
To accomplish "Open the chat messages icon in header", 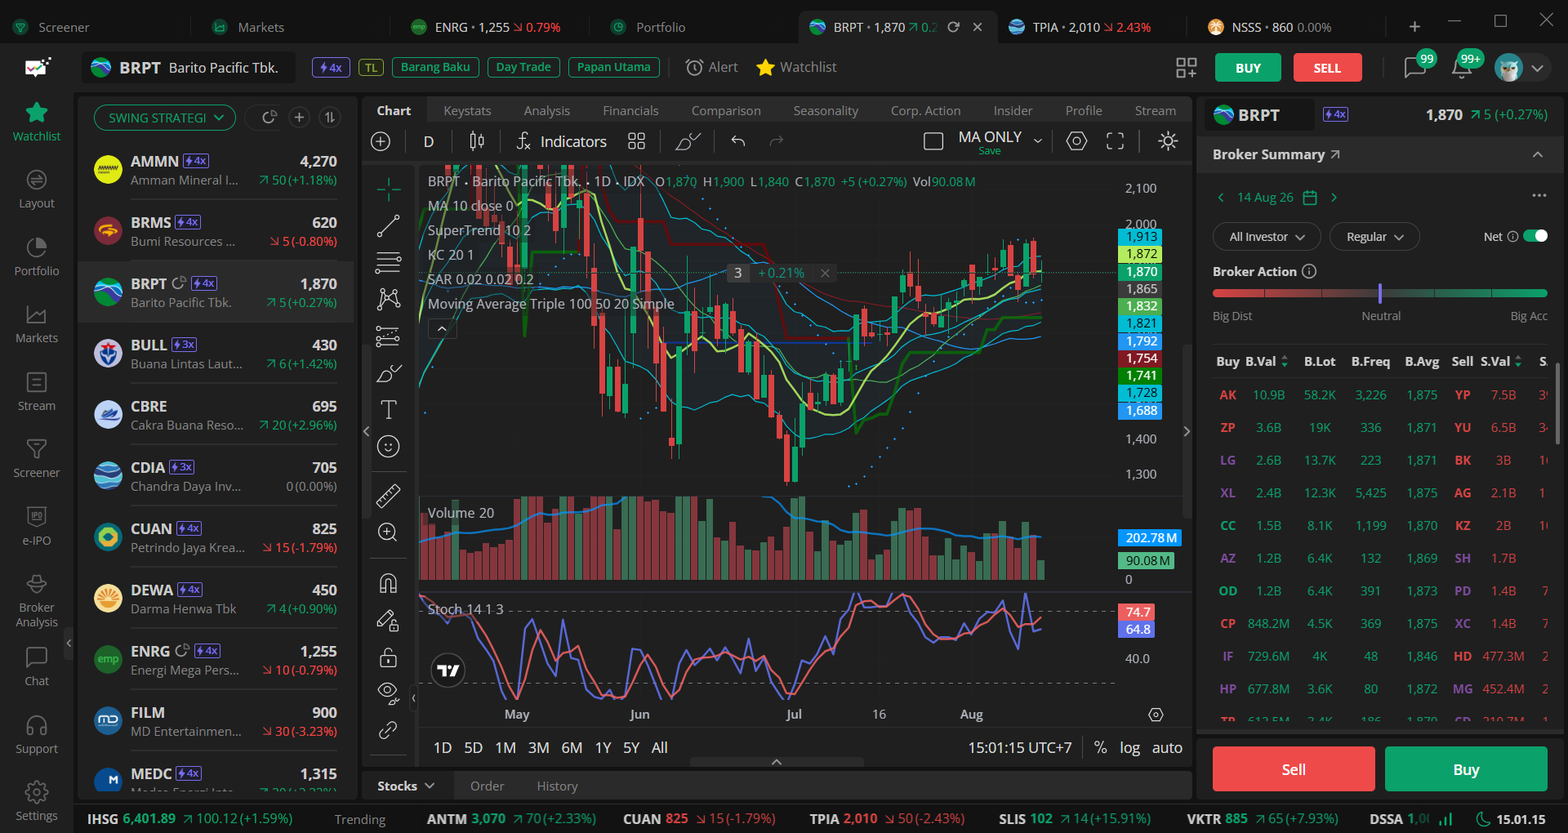I will point(1416,67).
